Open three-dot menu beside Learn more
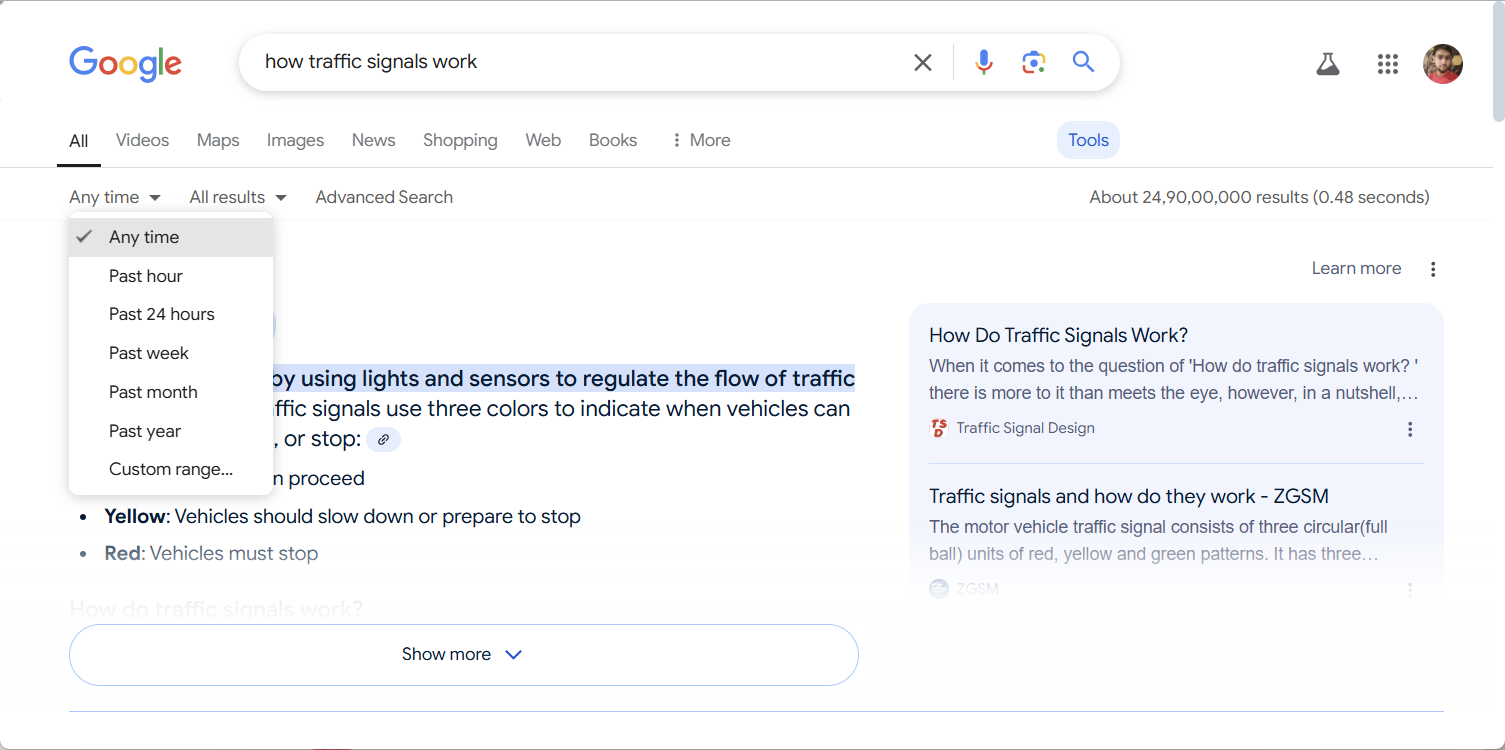This screenshot has width=1505, height=750. tap(1433, 269)
